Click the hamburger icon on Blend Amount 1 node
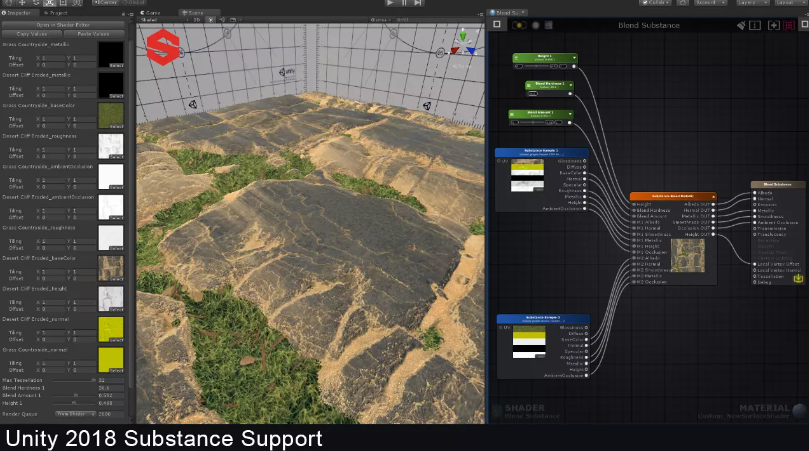The width and height of the screenshot is (809, 451). [512, 114]
